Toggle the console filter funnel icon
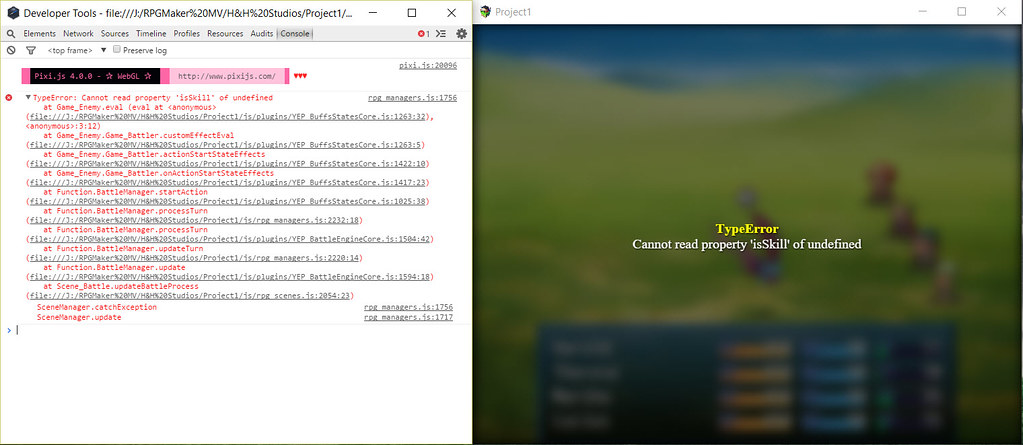This screenshot has height=445, width=1023. pyautogui.click(x=30, y=50)
